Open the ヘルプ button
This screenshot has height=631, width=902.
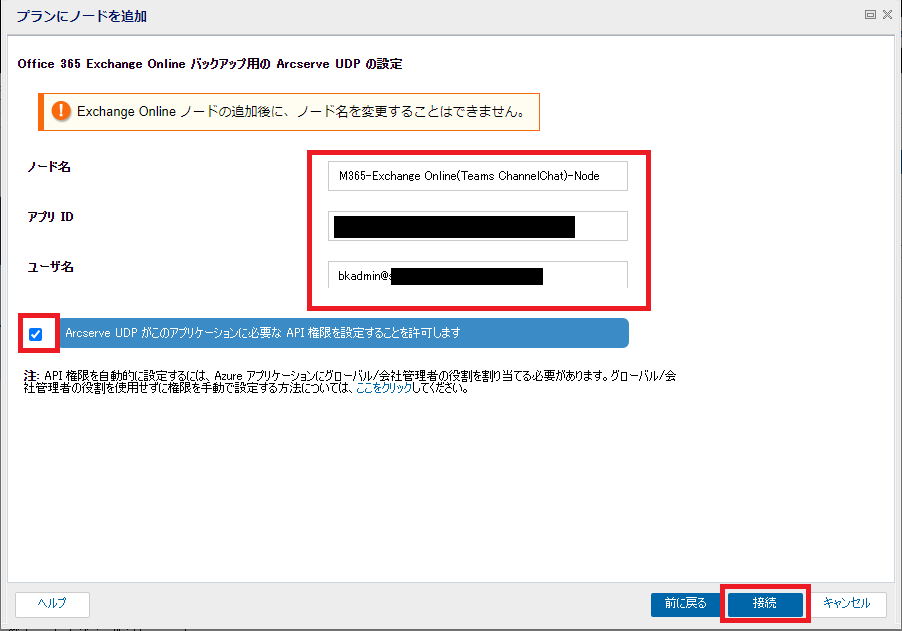(x=52, y=604)
